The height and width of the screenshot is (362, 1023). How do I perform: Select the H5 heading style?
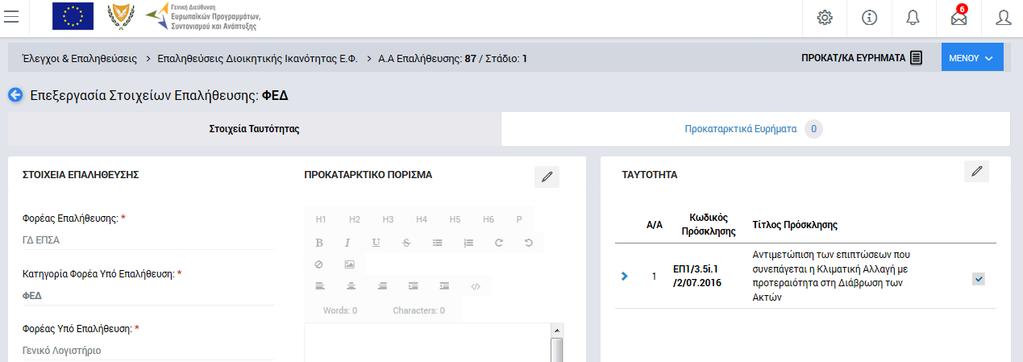pos(455,220)
